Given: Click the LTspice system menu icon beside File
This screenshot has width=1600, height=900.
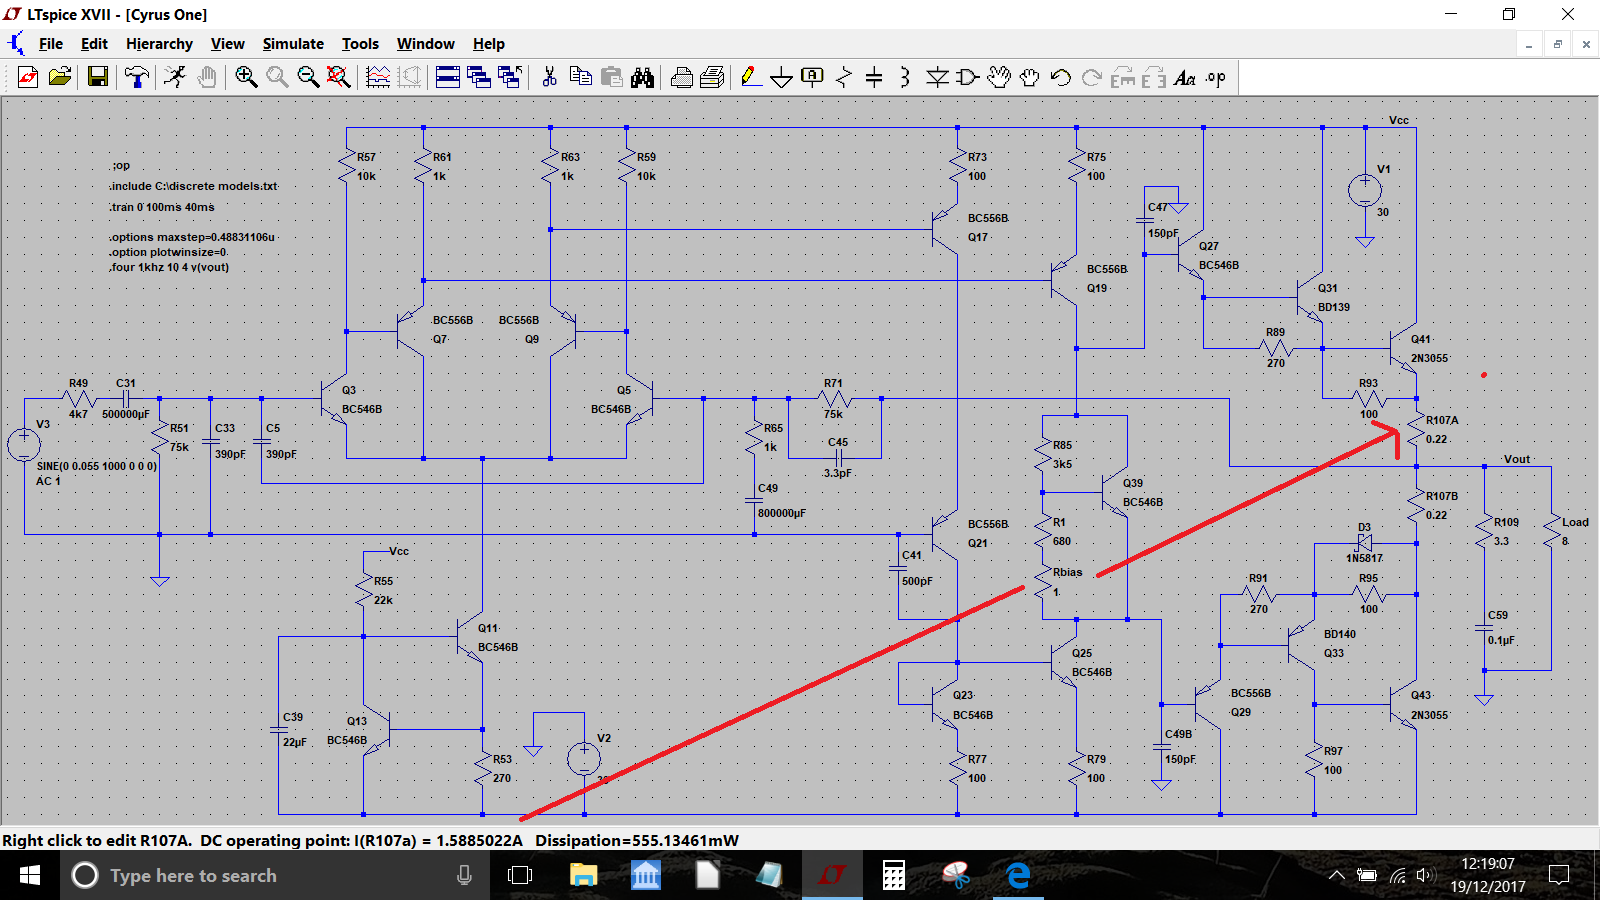Looking at the screenshot, I should click(16, 44).
